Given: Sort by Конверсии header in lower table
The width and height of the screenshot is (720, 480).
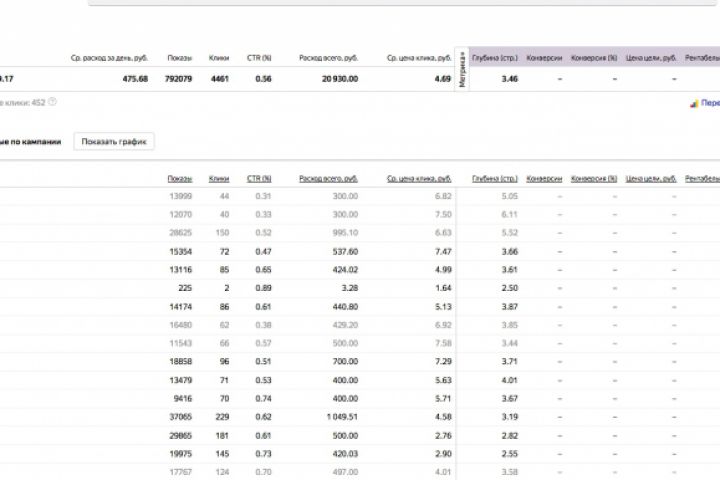Looking at the screenshot, I should (x=544, y=179).
